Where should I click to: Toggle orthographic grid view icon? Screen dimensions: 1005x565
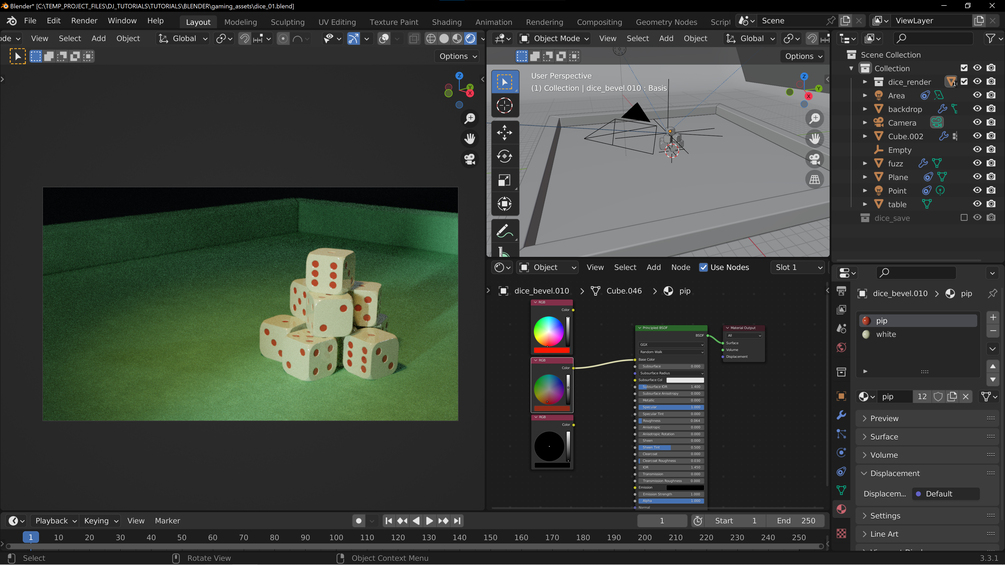coord(814,180)
